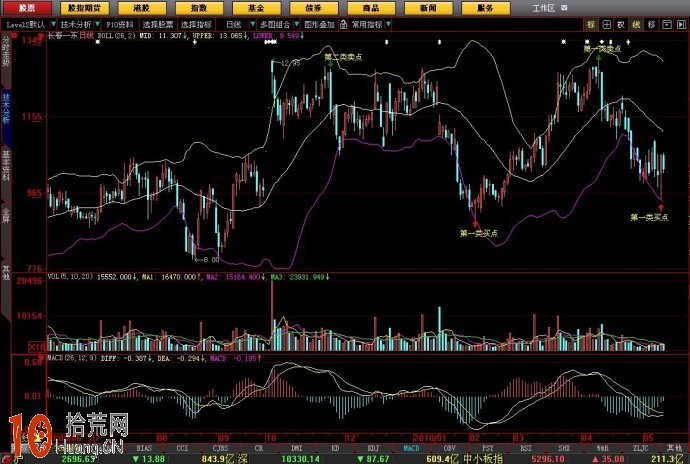This screenshot has width=690, height=464.
Task: Click the F10资料 button
Action: [120, 25]
